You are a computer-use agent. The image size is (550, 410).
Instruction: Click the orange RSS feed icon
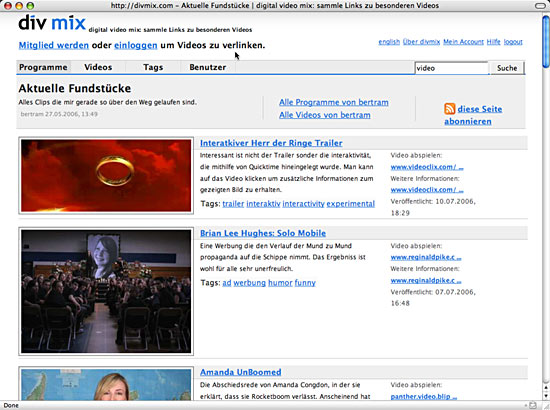[449, 109]
